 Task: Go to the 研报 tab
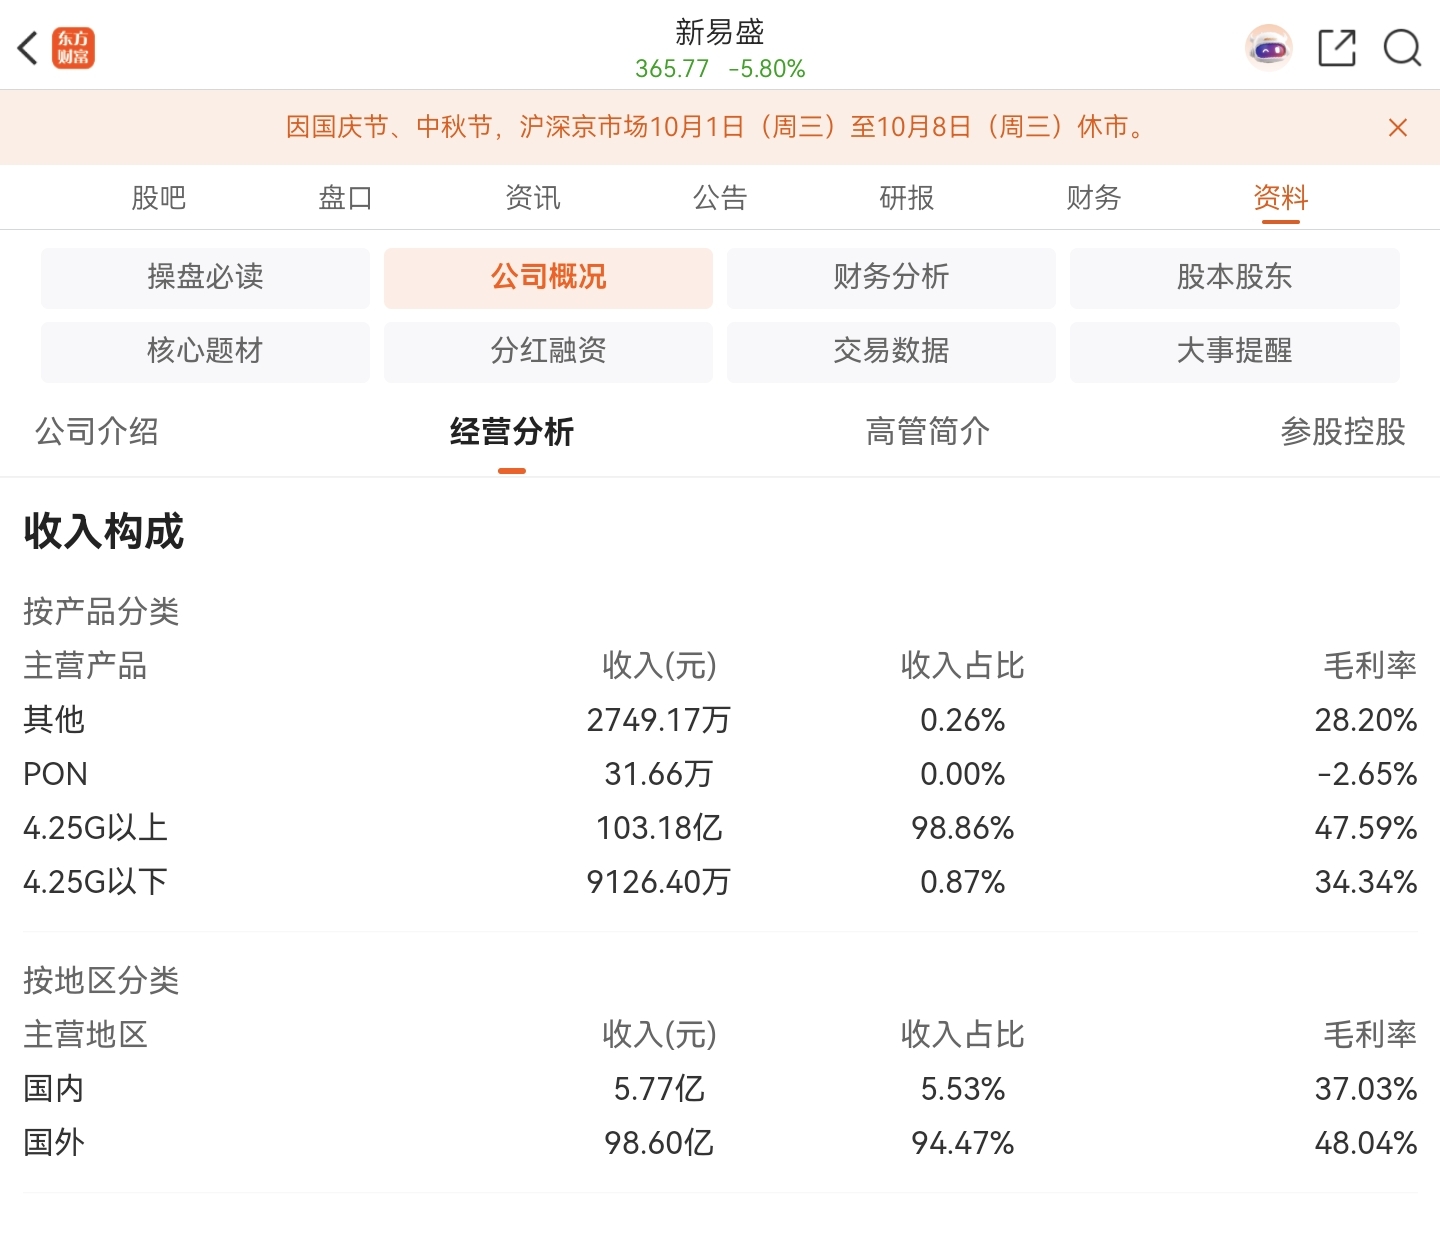click(x=907, y=198)
